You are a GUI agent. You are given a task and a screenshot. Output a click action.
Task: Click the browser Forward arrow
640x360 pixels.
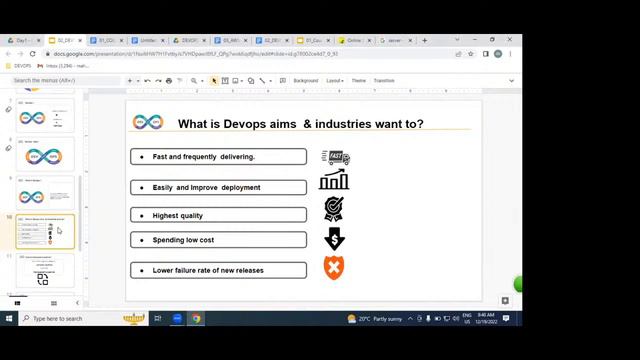point(20,54)
